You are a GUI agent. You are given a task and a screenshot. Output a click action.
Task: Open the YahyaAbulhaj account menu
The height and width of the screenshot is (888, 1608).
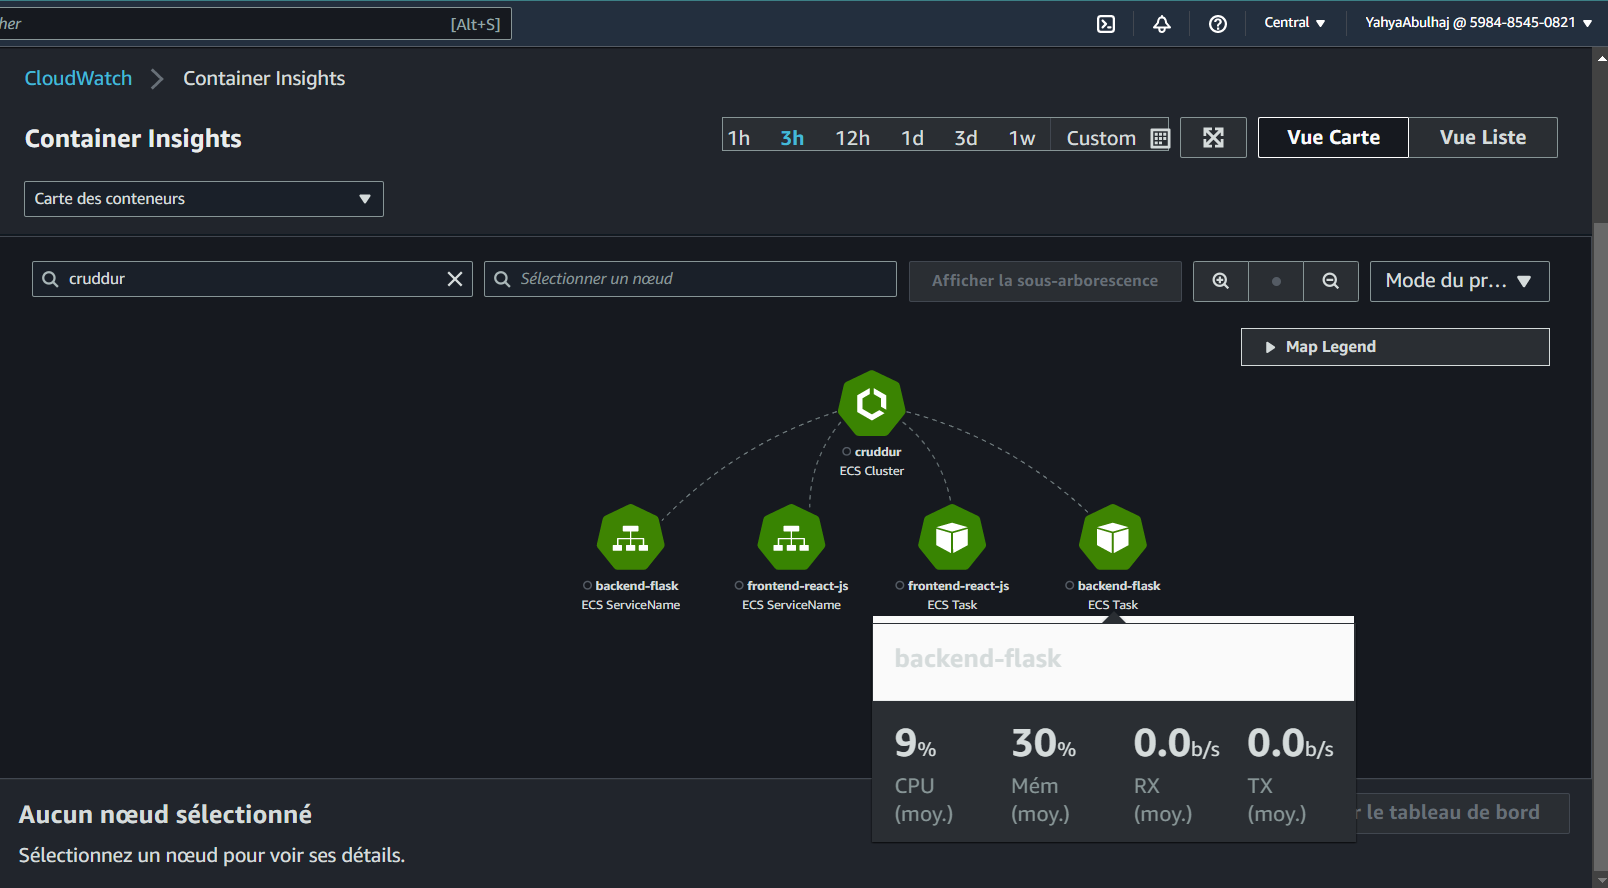[1478, 23]
